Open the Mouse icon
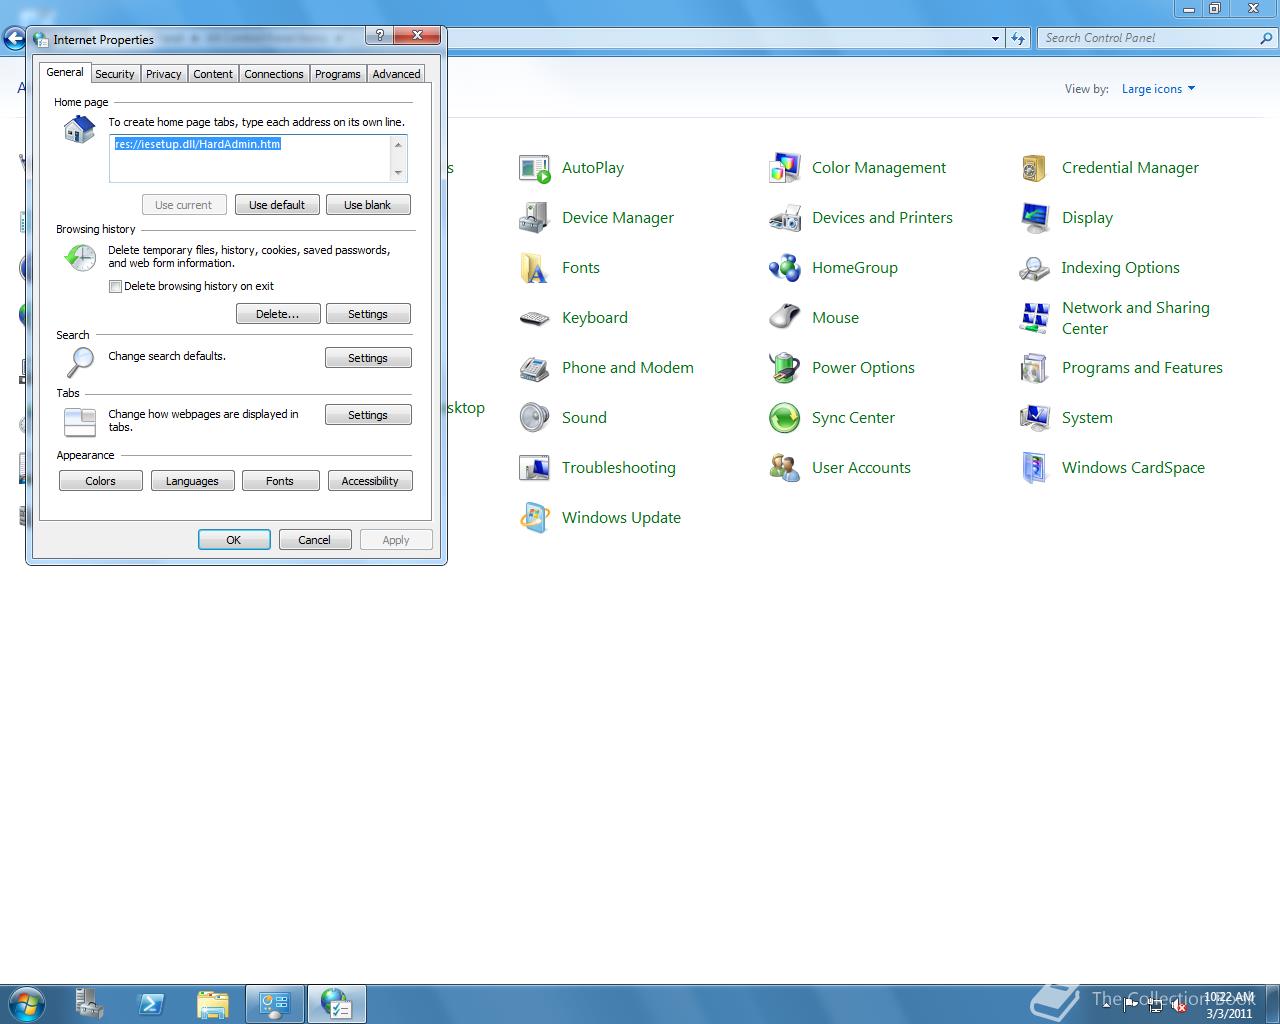 click(x=785, y=318)
